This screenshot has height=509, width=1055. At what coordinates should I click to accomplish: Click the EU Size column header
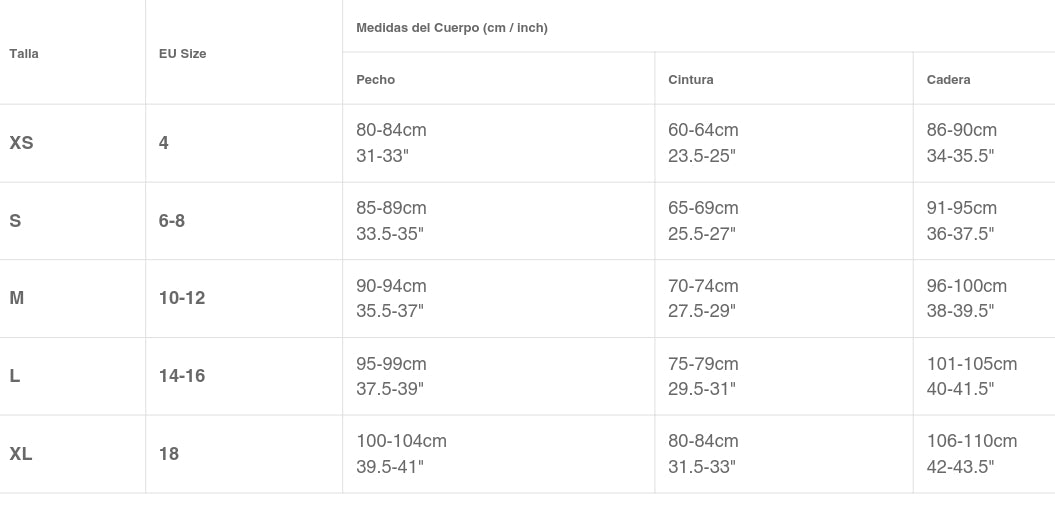coord(182,54)
